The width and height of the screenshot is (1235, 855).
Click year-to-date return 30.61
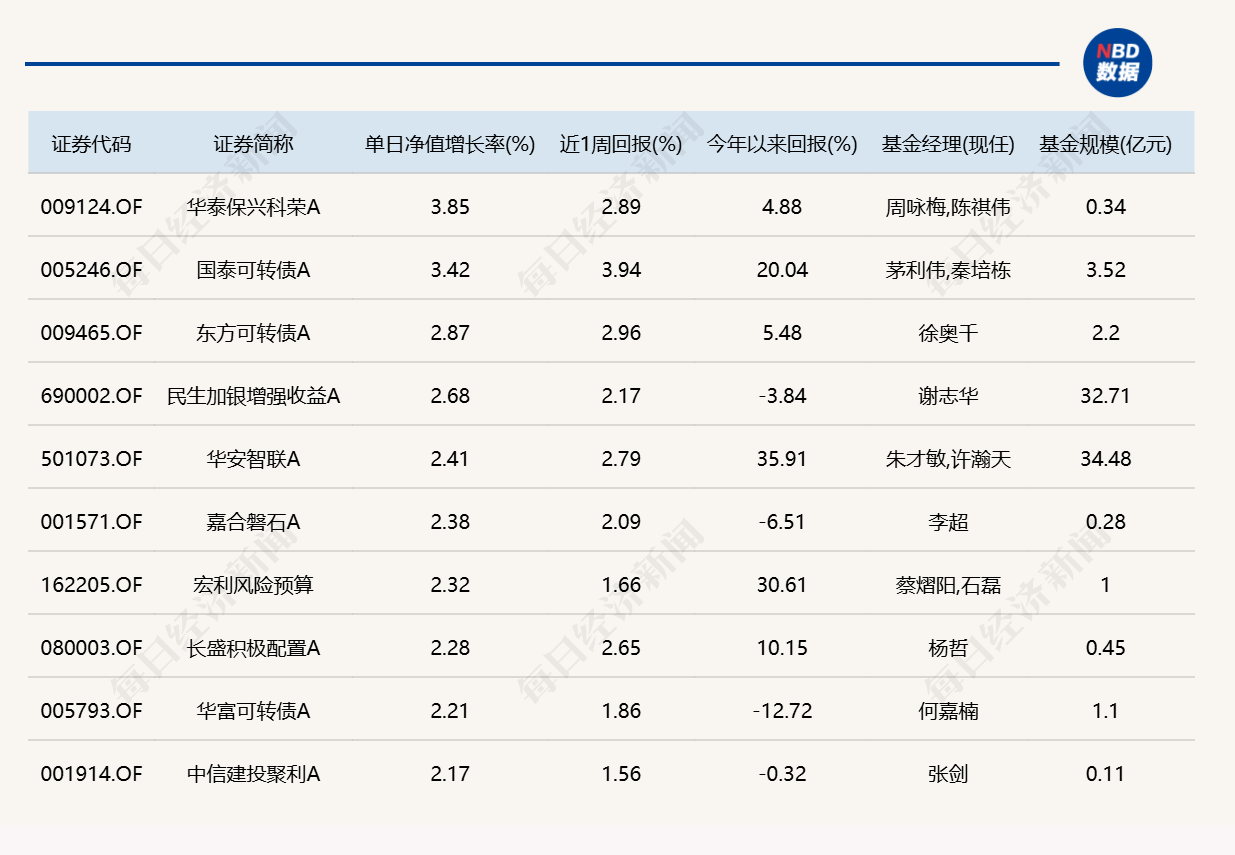click(x=782, y=585)
